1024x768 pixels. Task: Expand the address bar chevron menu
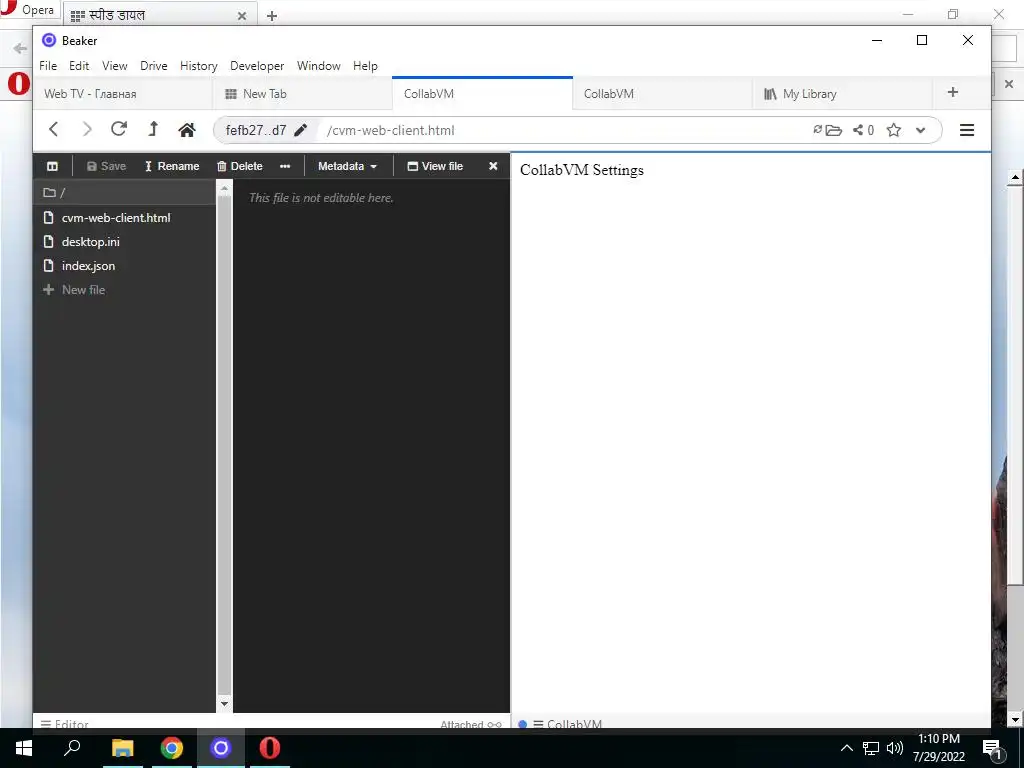point(920,130)
